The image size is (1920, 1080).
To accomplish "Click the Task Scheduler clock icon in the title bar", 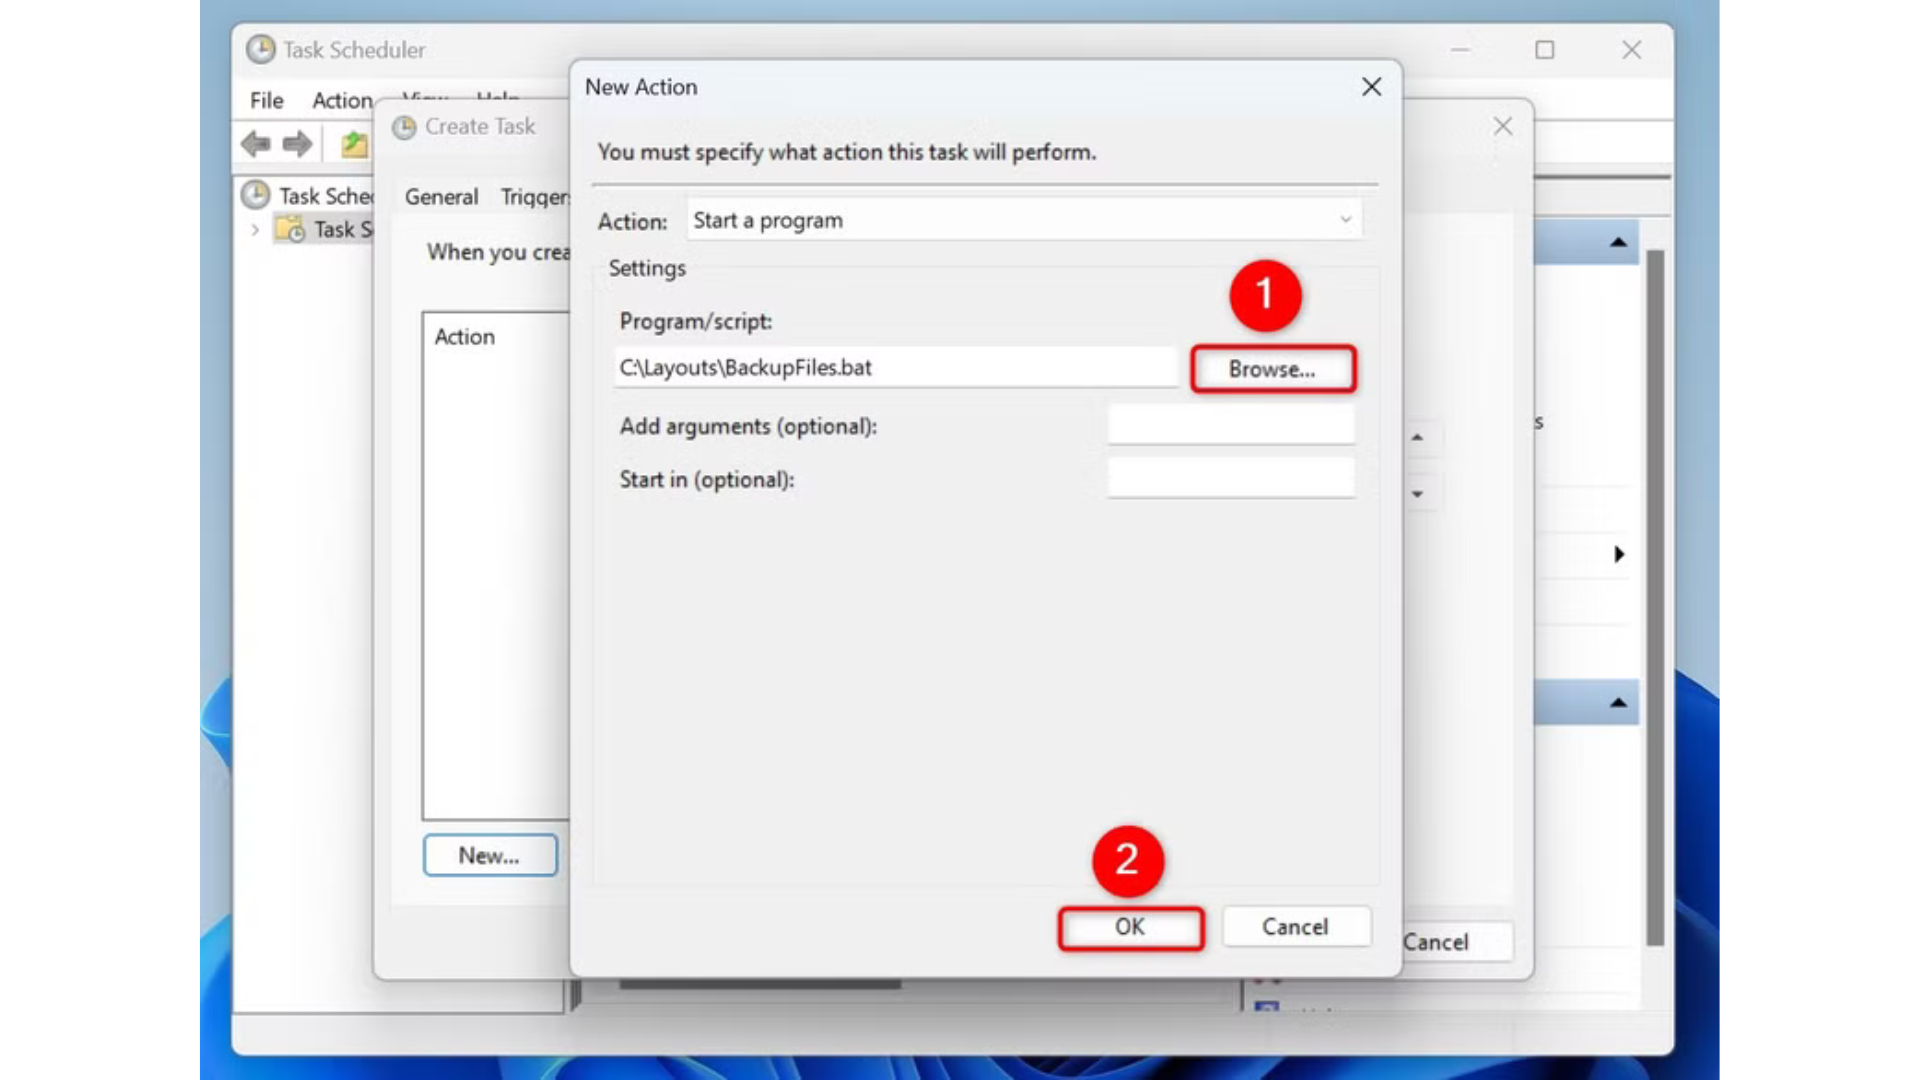I will click(x=260, y=50).
